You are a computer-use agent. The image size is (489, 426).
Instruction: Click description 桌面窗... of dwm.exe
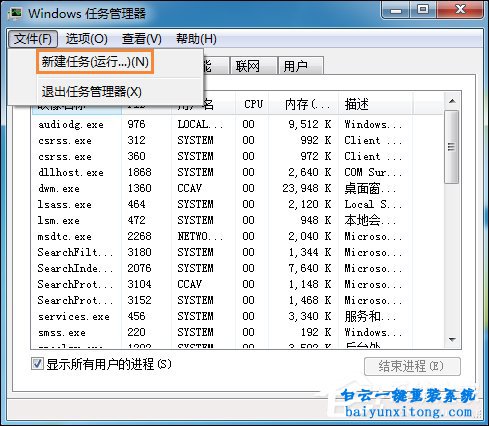pos(370,188)
